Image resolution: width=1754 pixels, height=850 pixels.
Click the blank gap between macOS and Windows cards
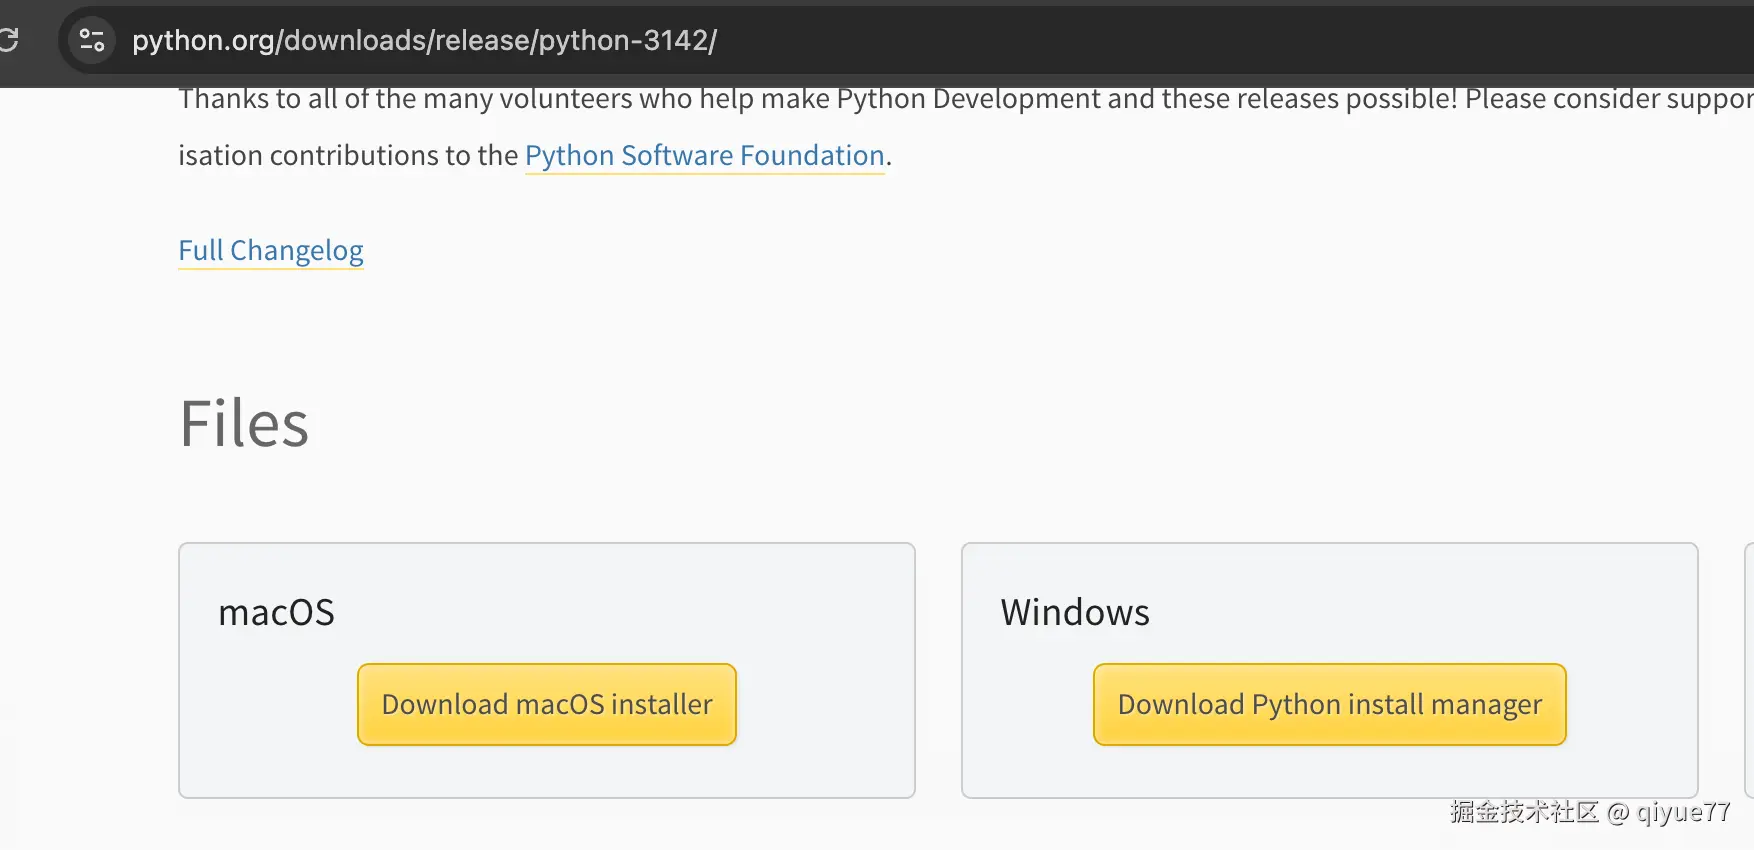(938, 670)
